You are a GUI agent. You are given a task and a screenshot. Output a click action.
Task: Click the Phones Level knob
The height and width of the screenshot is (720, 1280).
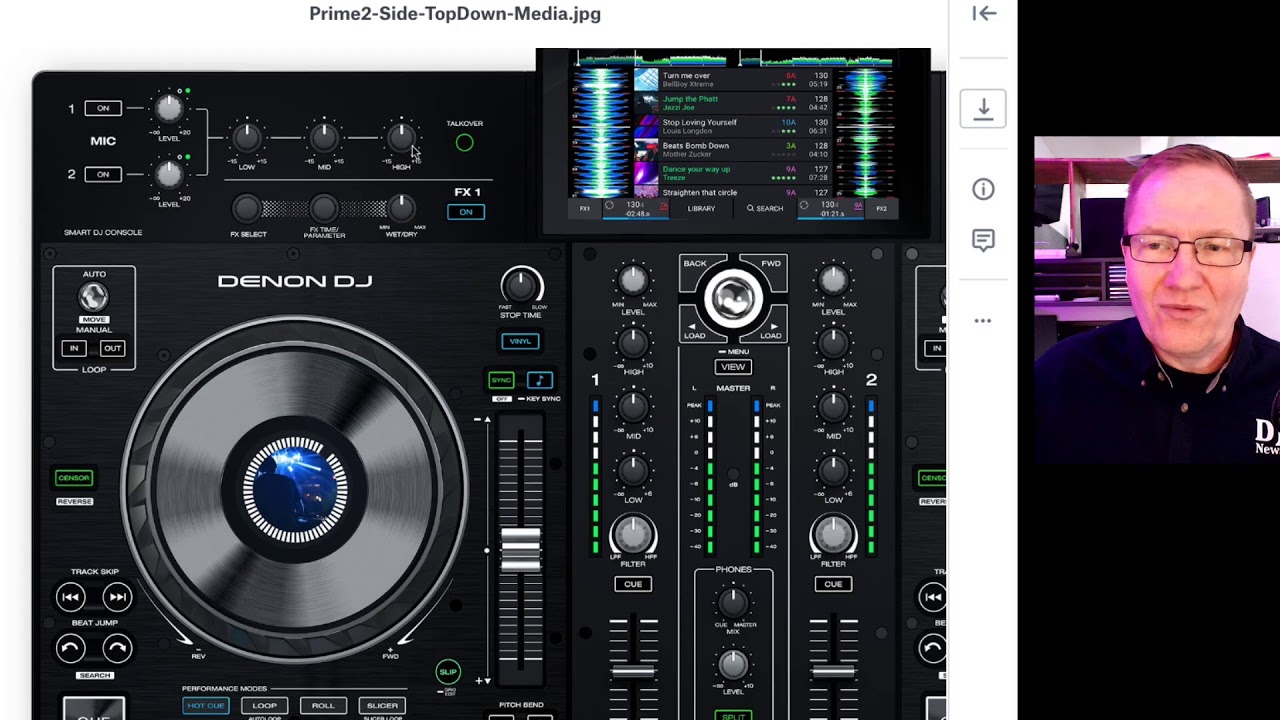733,664
